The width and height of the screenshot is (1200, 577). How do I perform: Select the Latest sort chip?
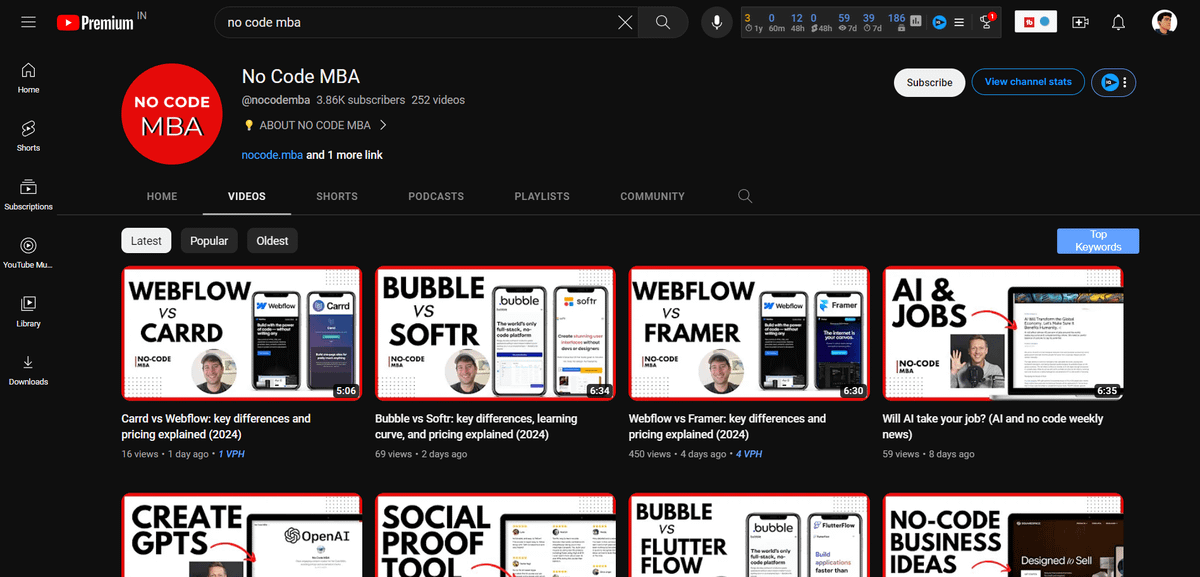[146, 241]
